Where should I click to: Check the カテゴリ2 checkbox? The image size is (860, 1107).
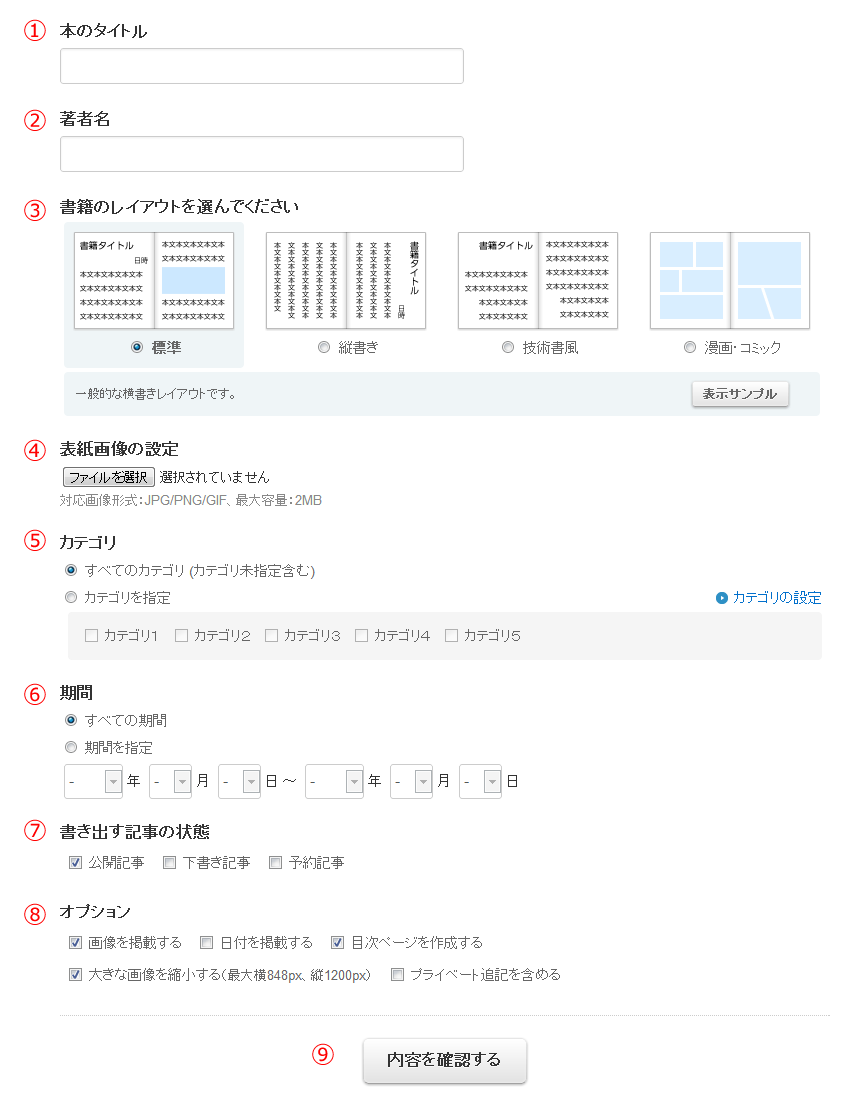coord(181,635)
